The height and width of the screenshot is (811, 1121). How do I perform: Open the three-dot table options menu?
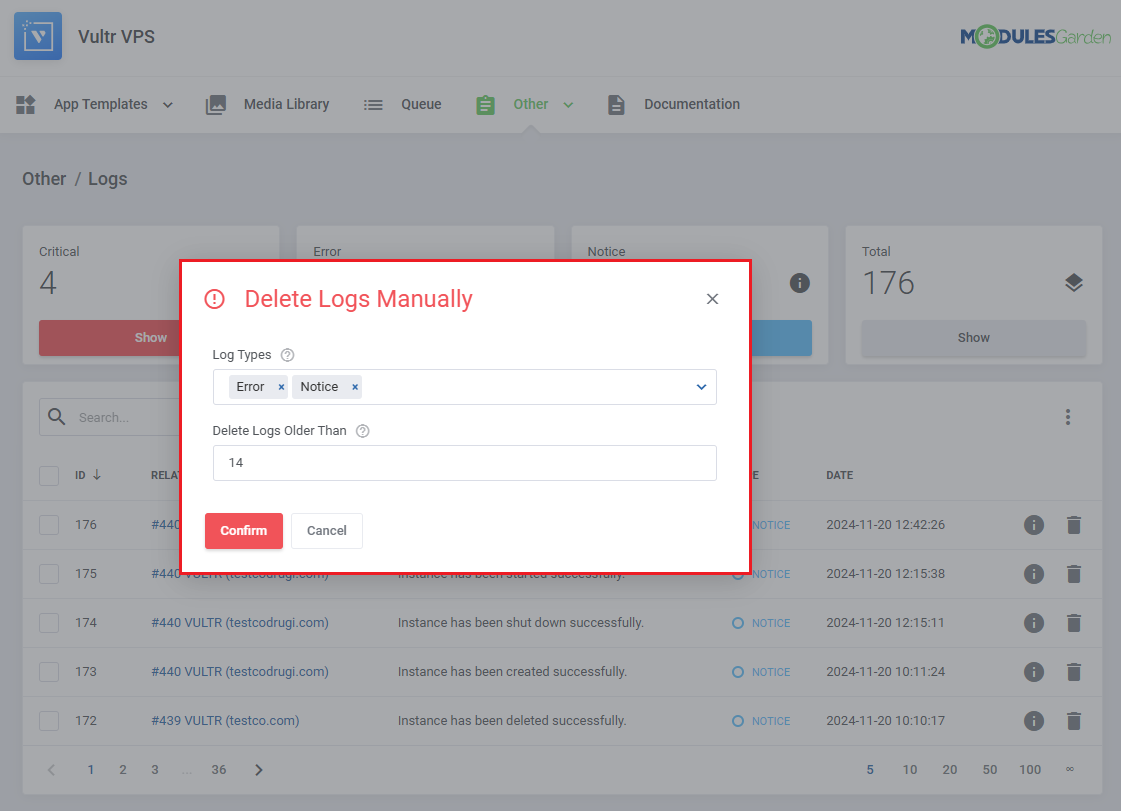coord(1067,417)
